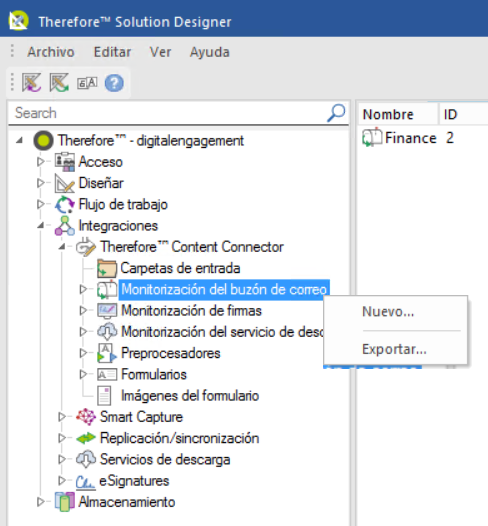This screenshot has width=488, height=526.
Task: Click the Integraciones network icon
Action: click(x=64, y=226)
